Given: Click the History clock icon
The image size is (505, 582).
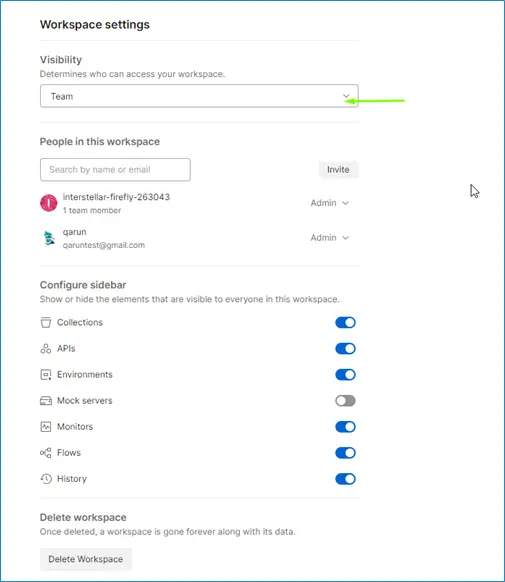Looking at the screenshot, I should click(46, 479).
